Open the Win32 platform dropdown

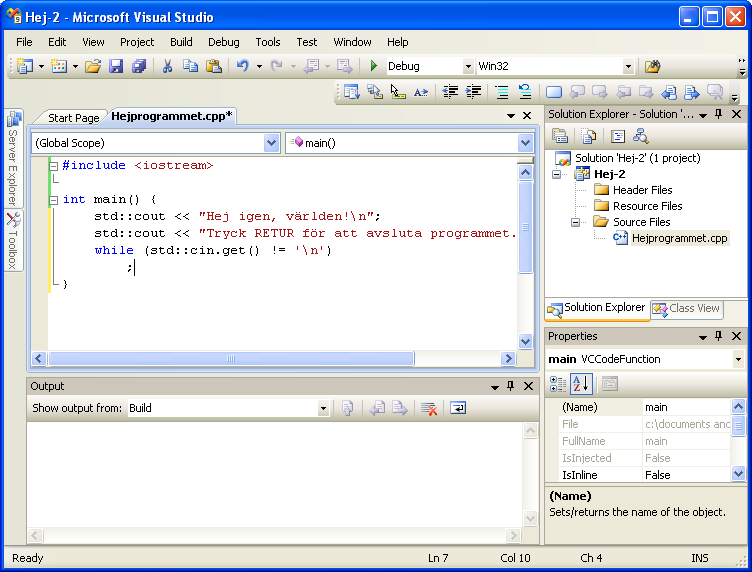(628, 66)
